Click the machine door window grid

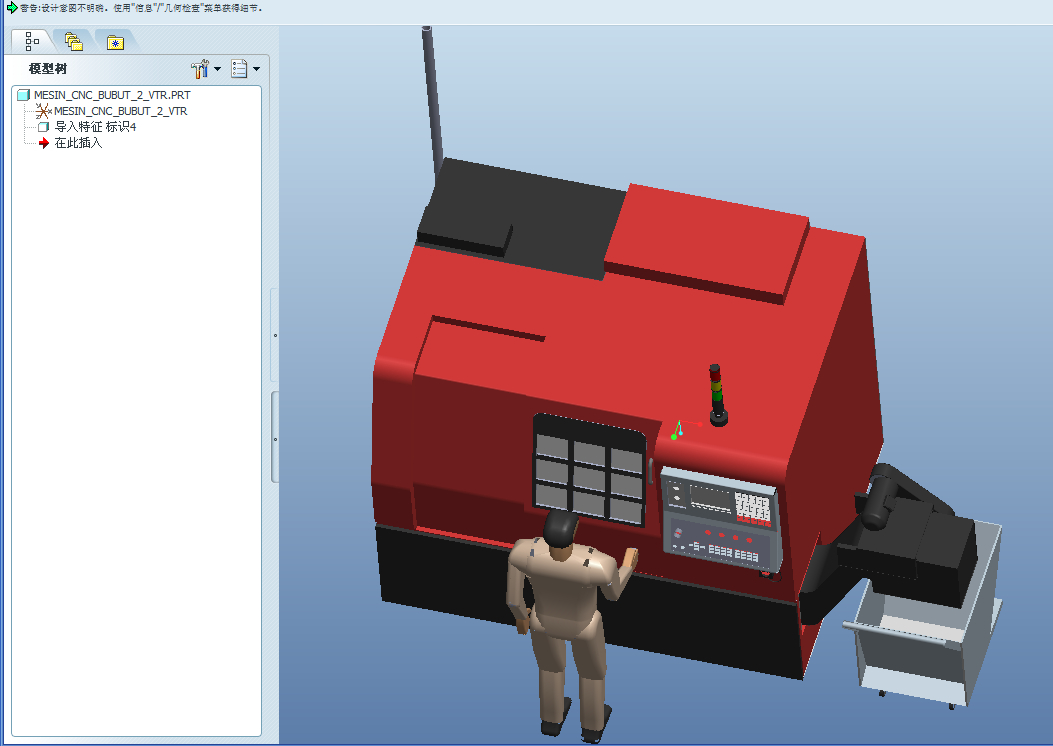coord(589,470)
